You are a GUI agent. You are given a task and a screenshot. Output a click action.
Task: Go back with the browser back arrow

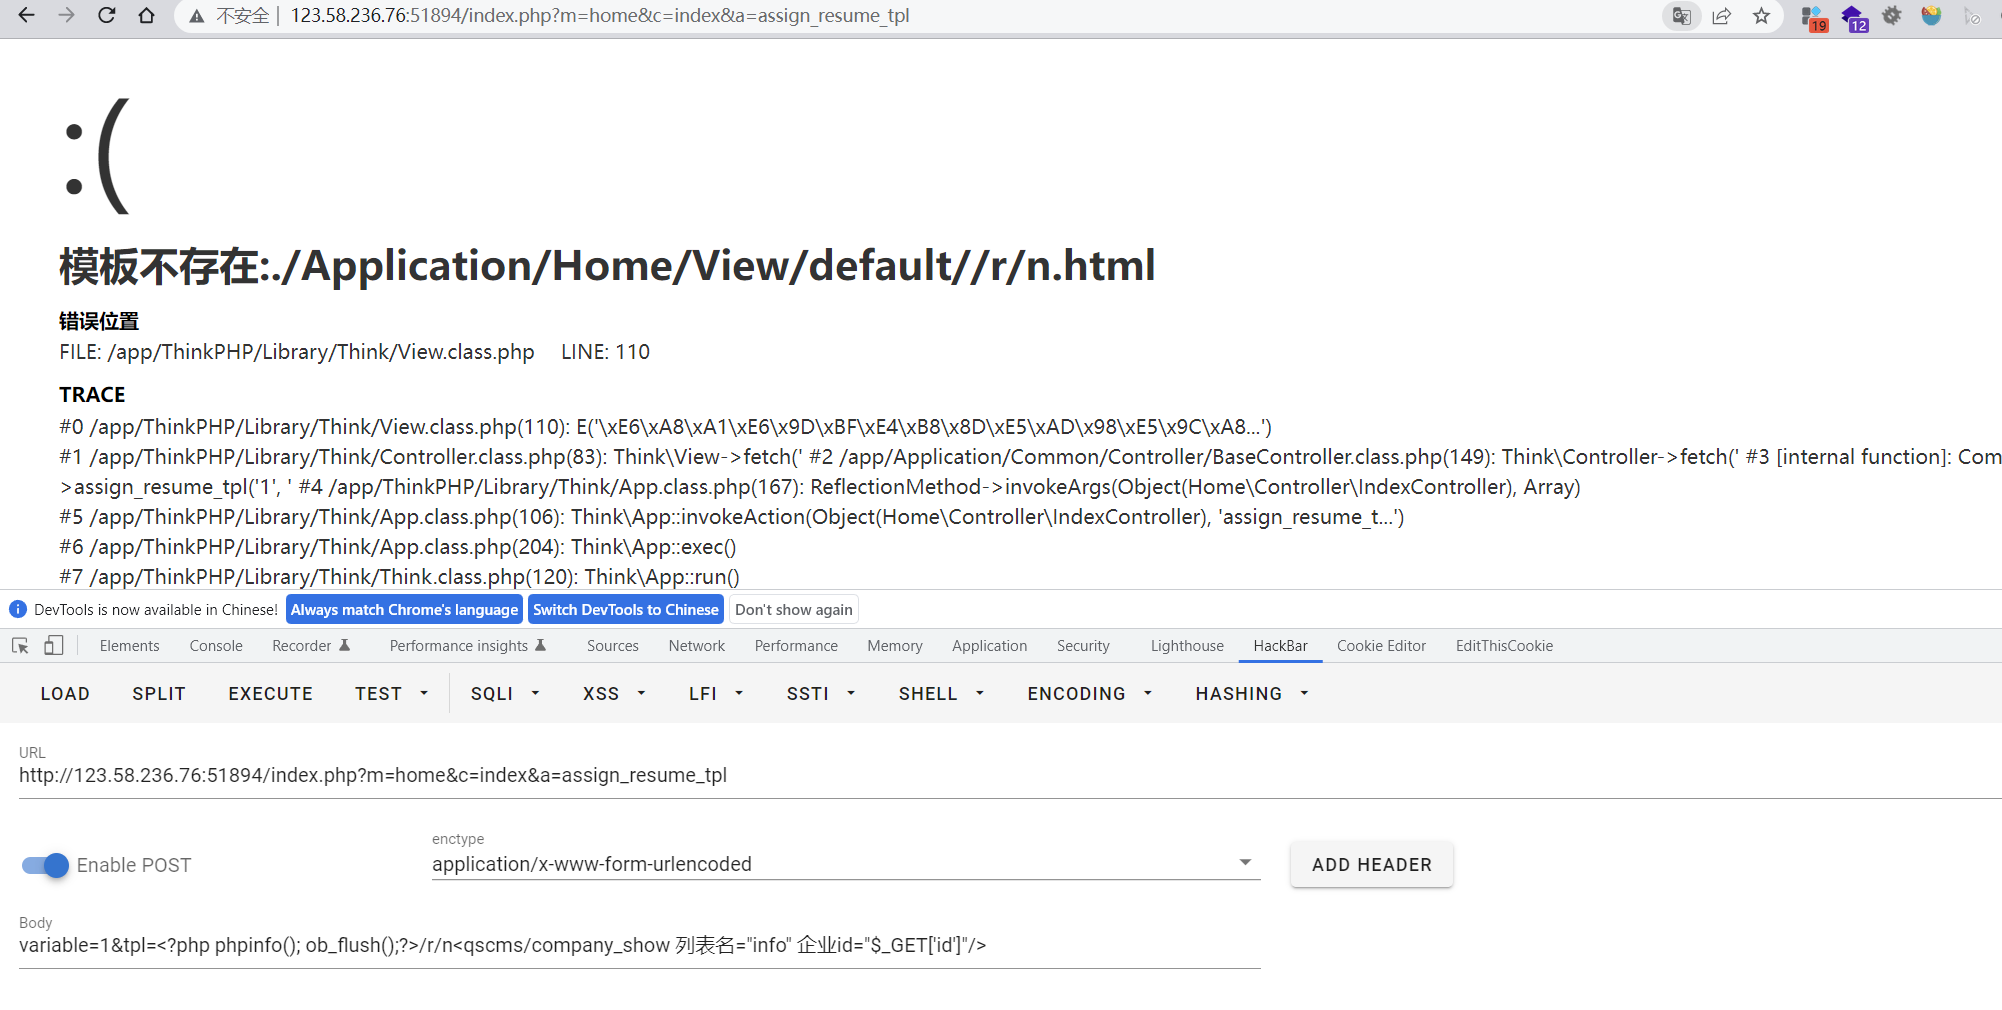[x=27, y=16]
